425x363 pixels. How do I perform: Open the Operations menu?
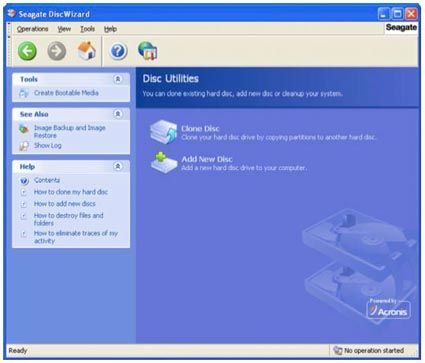(x=32, y=29)
